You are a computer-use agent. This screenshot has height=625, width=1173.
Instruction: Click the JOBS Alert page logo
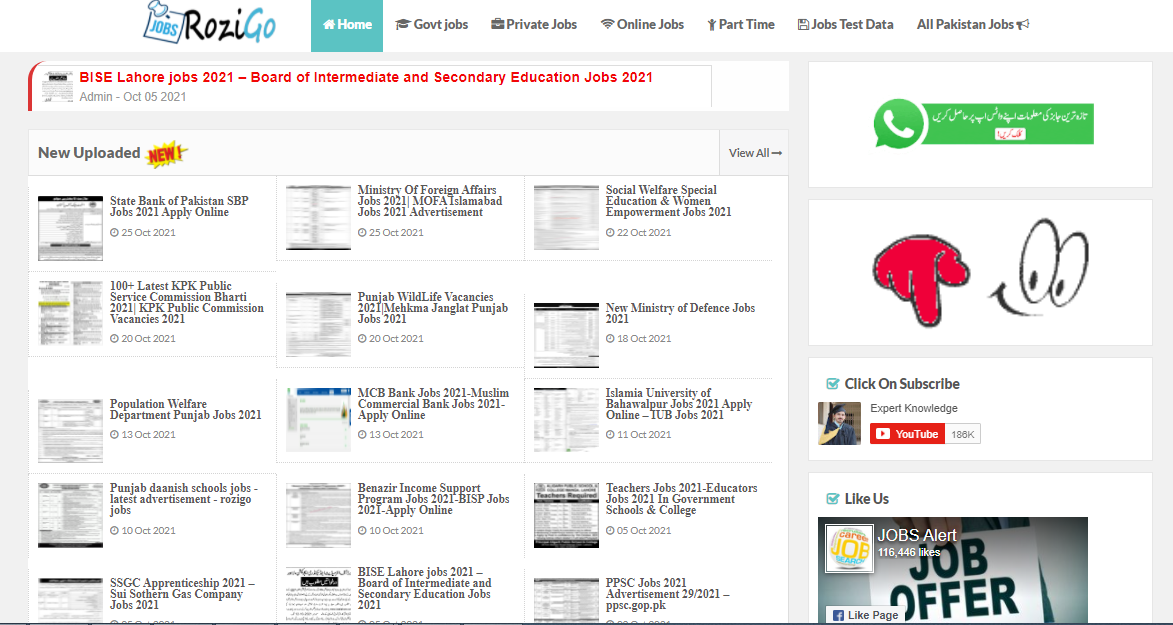pos(848,548)
